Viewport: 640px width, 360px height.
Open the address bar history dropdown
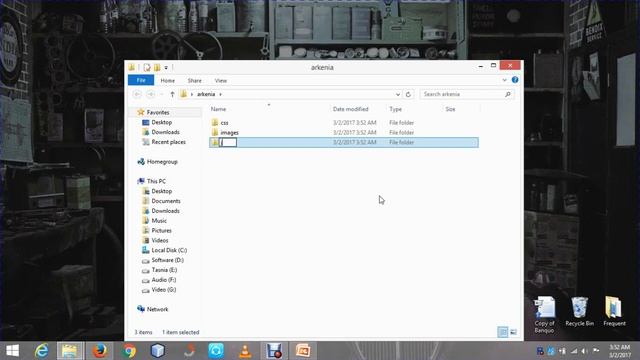[398, 94]
